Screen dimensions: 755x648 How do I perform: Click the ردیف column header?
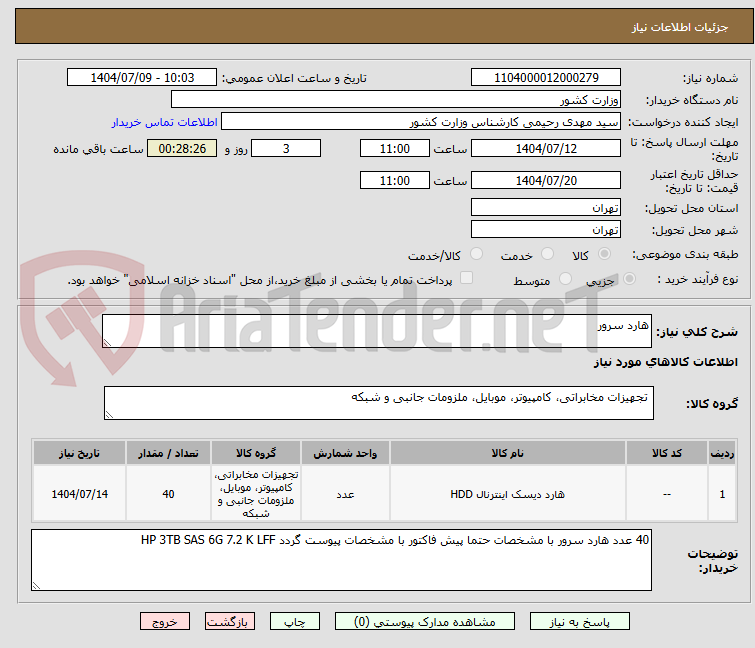[x=722, y=453]
